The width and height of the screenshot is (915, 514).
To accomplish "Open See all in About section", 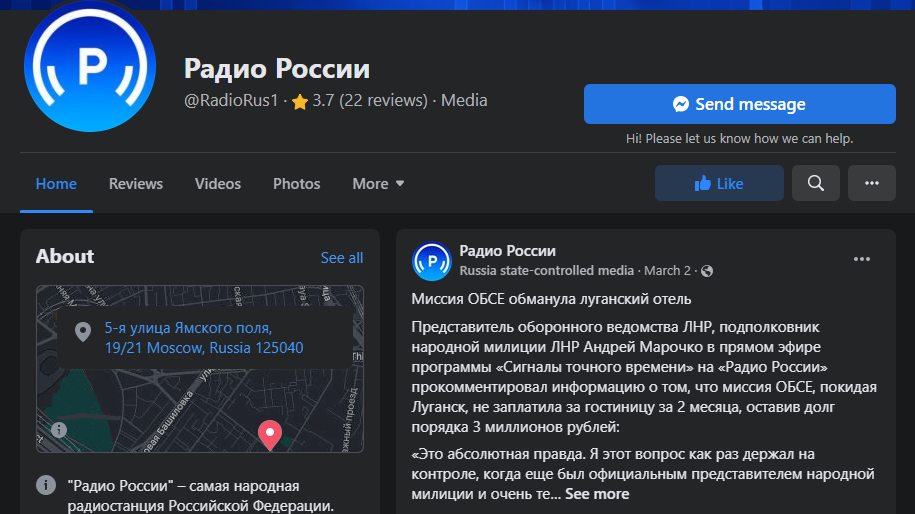I will (341, 258).
